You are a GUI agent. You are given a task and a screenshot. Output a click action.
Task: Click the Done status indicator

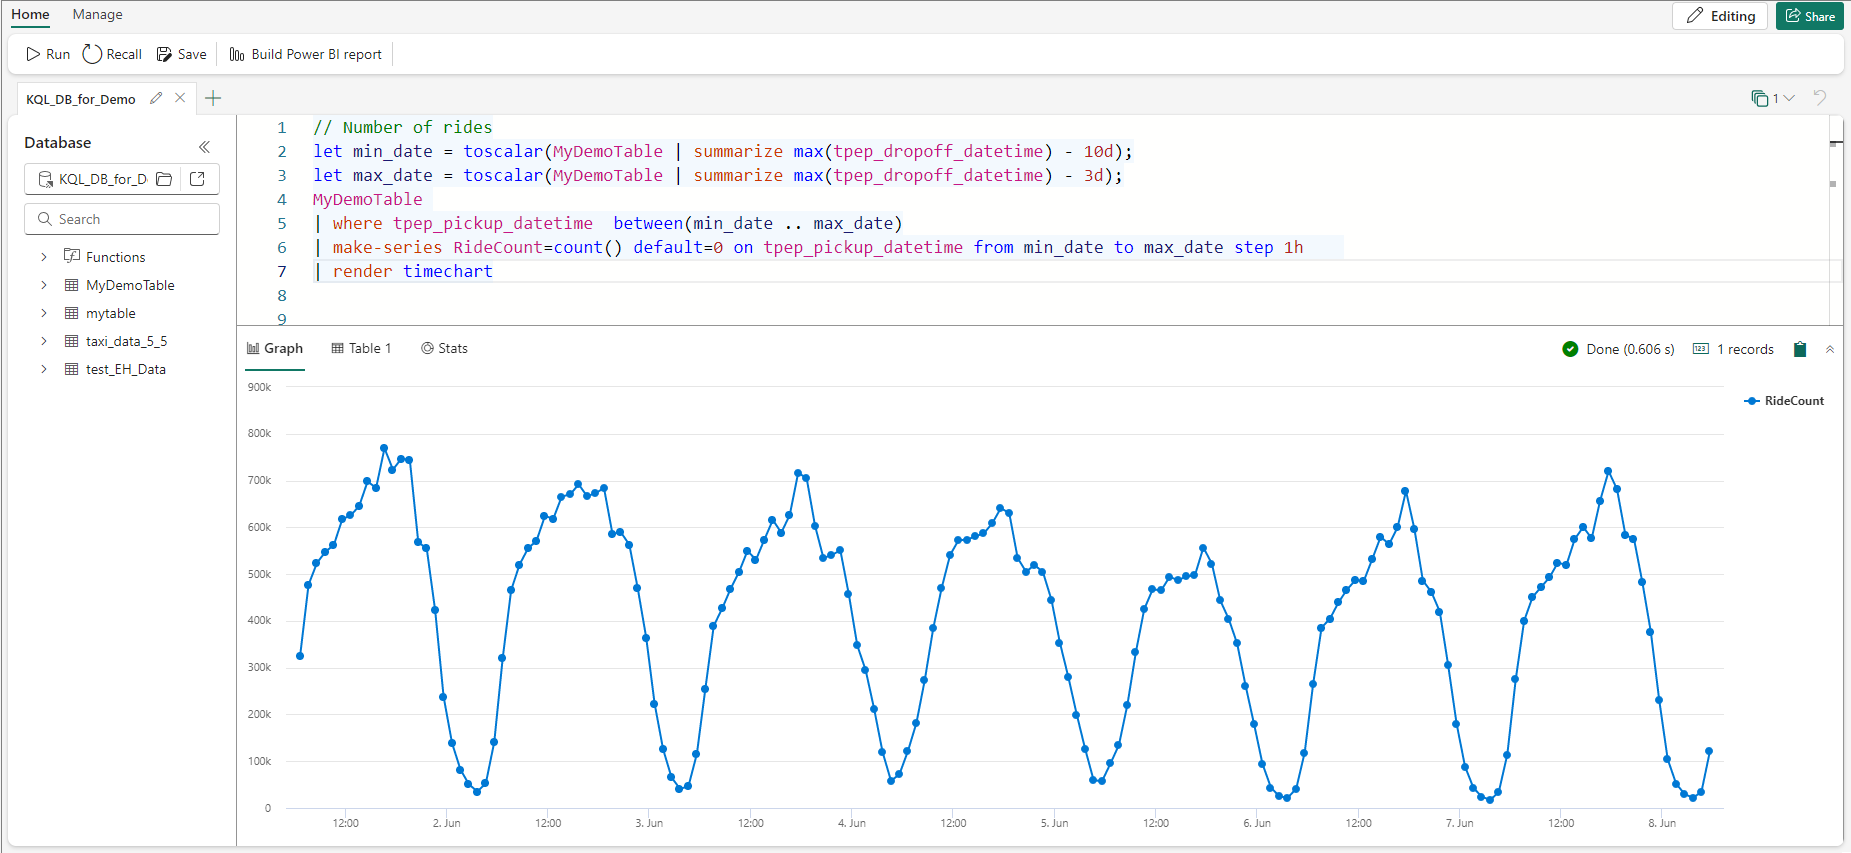click(x=1618, y=349)
